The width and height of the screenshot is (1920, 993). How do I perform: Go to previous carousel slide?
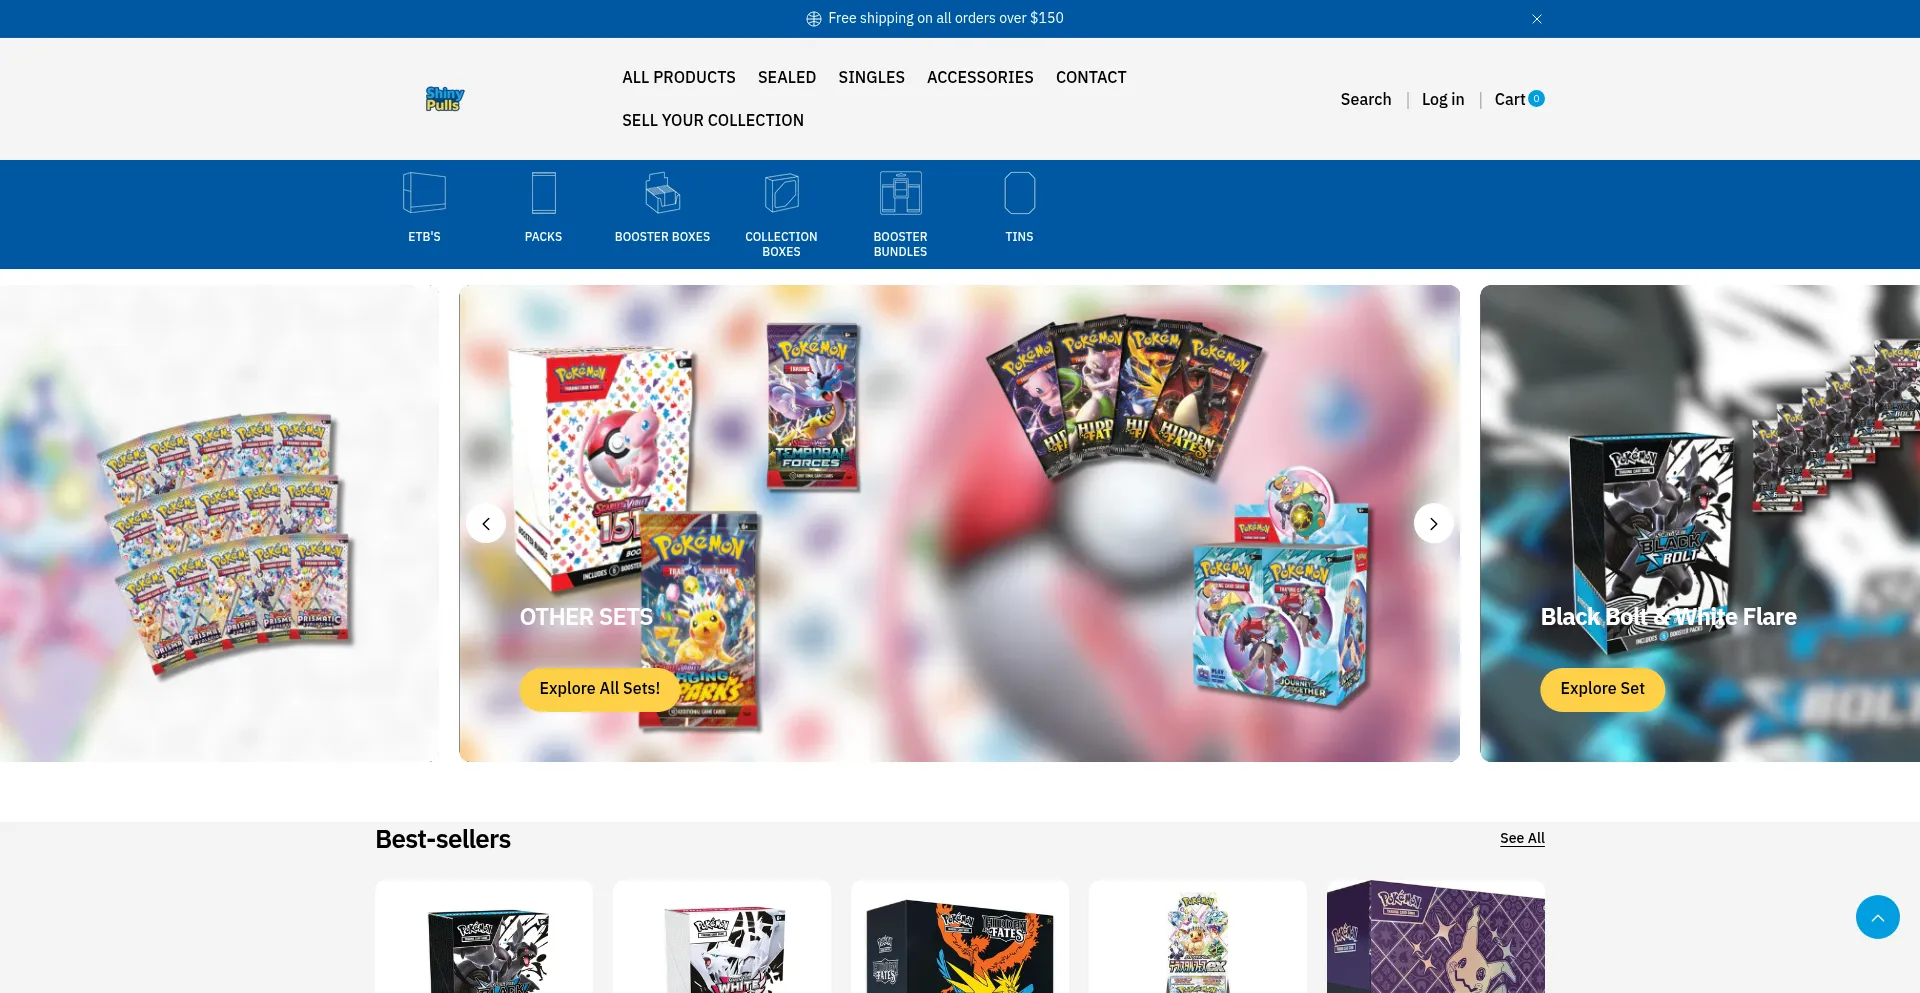(x=486, y=523)
